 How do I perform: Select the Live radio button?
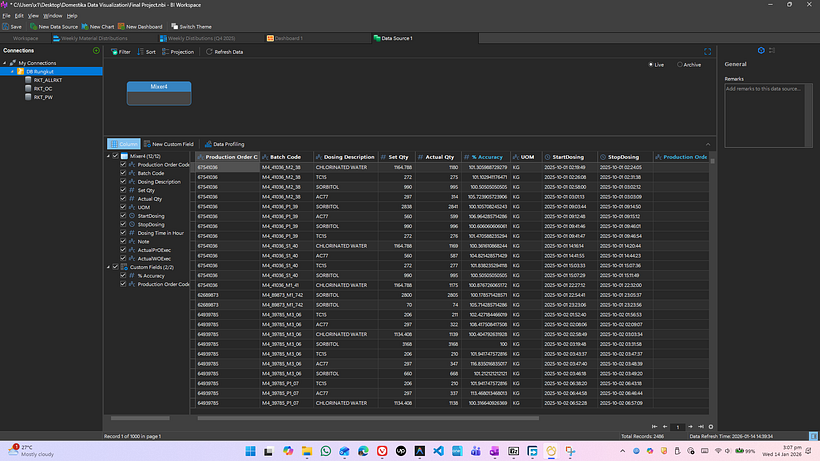tap(651, 65)
